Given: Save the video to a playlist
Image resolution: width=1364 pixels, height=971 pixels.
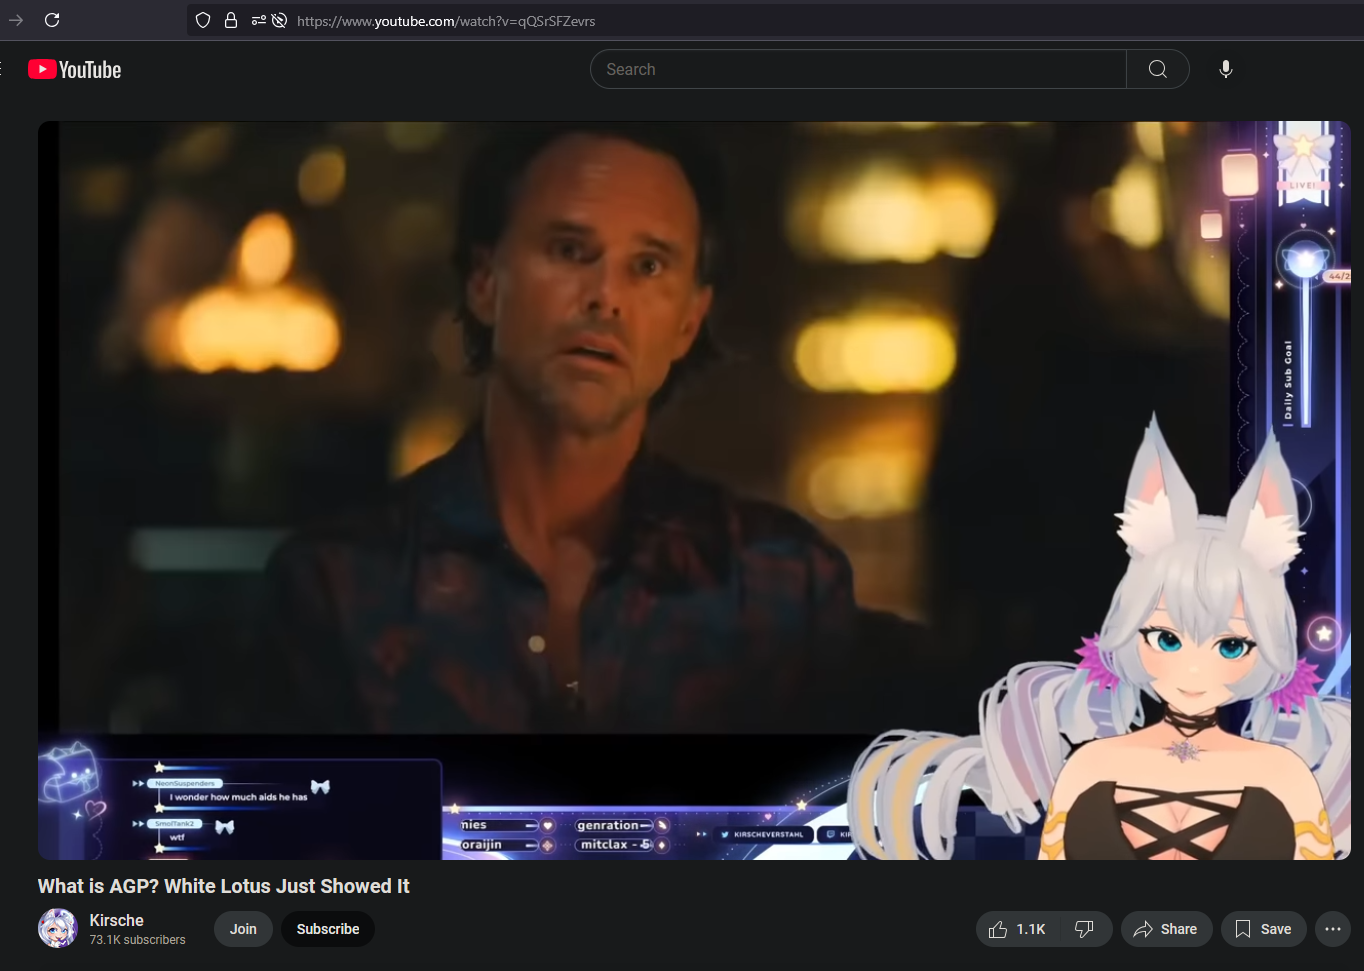Looking at the screenshot, I should (1264, 929).
